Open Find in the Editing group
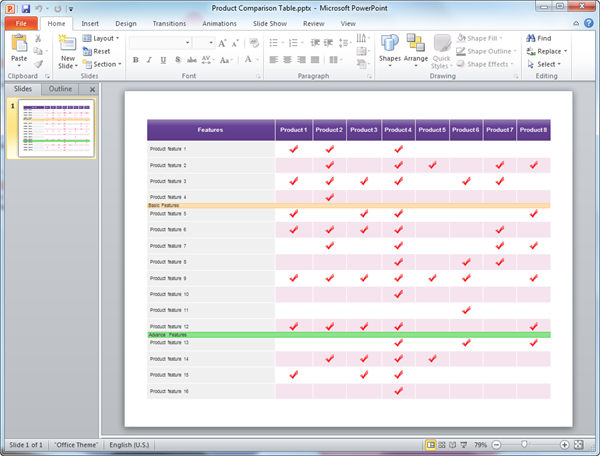The height and width of the screenshot is (456, 600). pyautogui.click(x=544, y=38)
